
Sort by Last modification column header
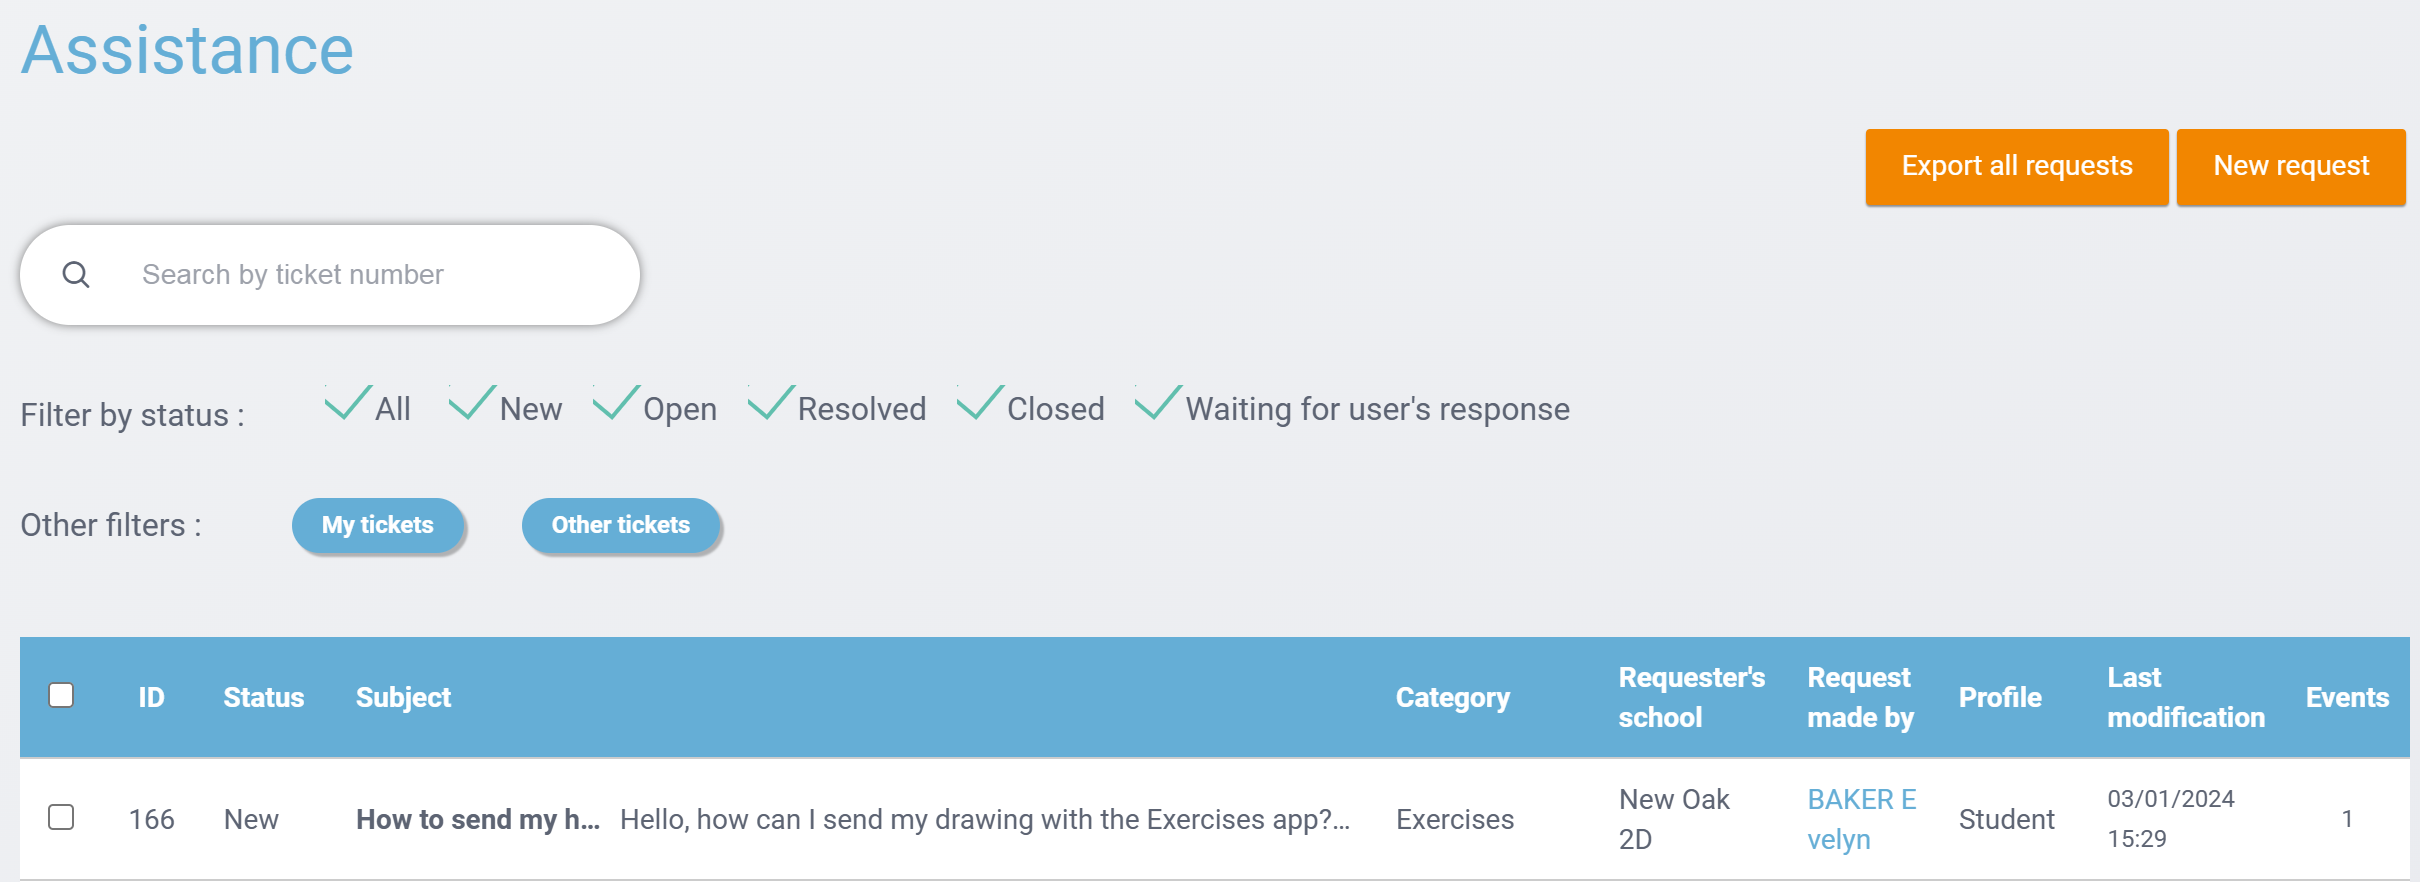click(x=2185, y=697)
